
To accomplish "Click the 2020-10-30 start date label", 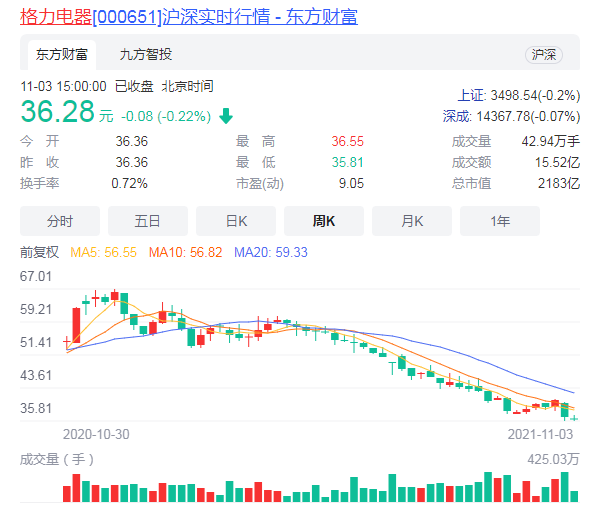I will (96, 434).
